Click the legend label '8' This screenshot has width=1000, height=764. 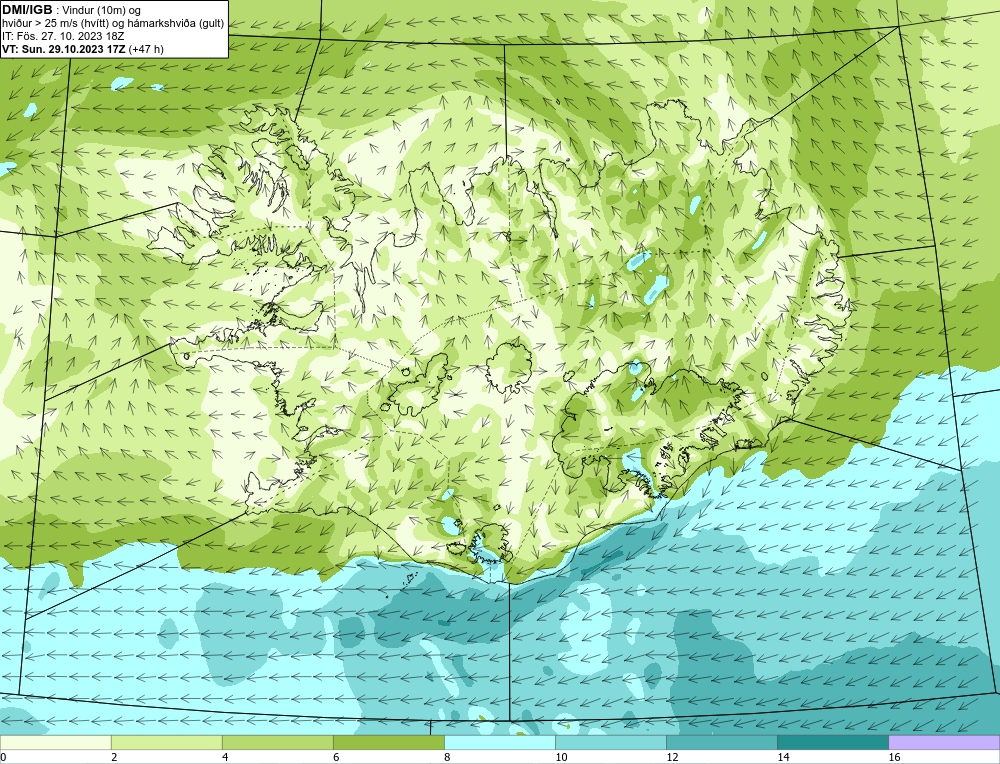click(x=446, y=757)
